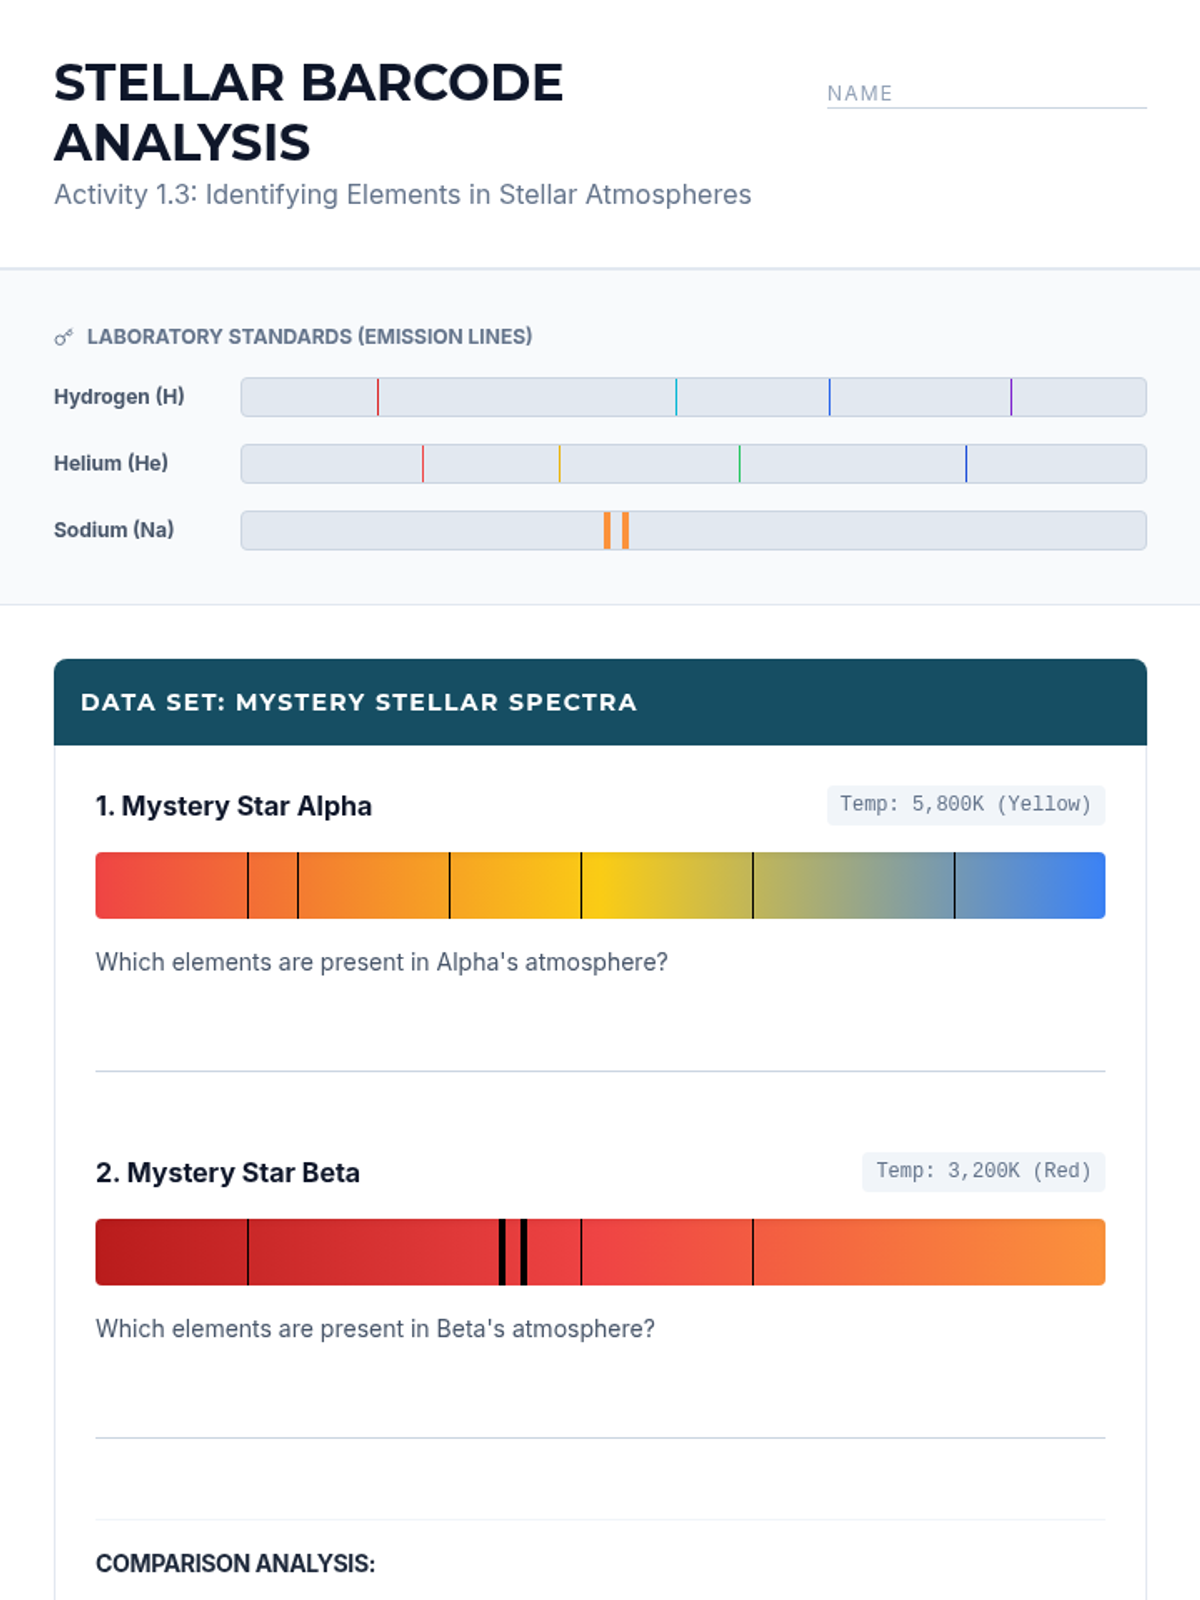Image resolution: width=1200 pixels, height=1600 pixels.
Task: Select the cyan Hydrogen emission line
Action: click(x=676, y=397)
